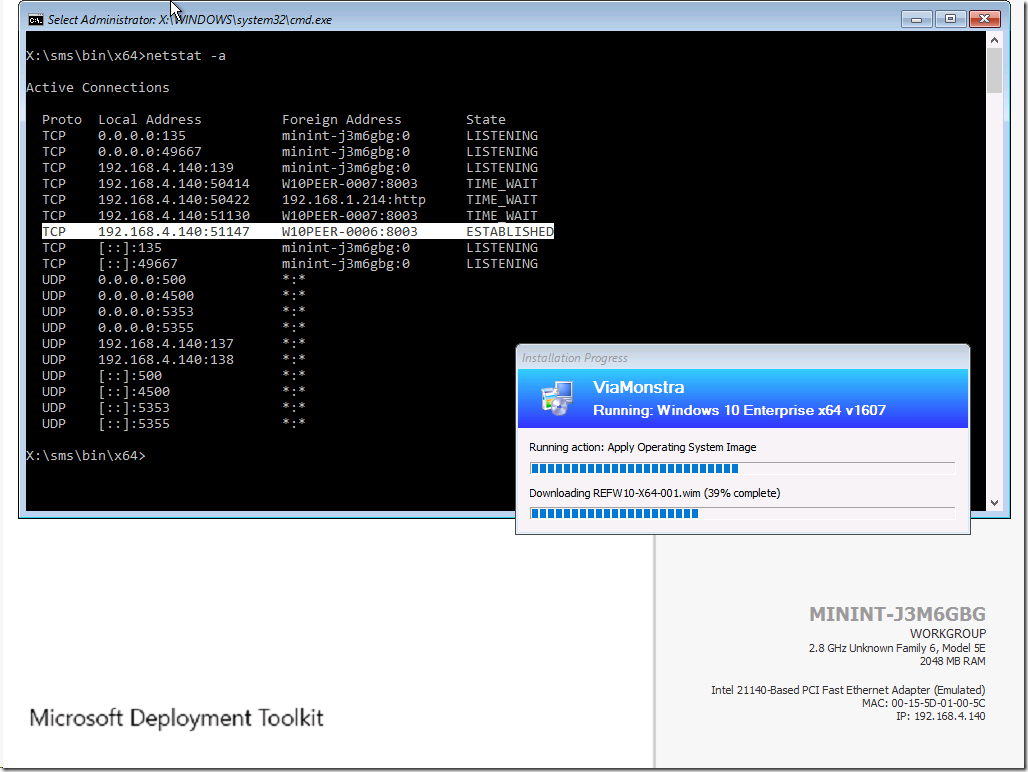This screenshot has width=1028, height=772.
Task: Click the IP: 192.168.4.140 text
Action: (x=941, y=716)
